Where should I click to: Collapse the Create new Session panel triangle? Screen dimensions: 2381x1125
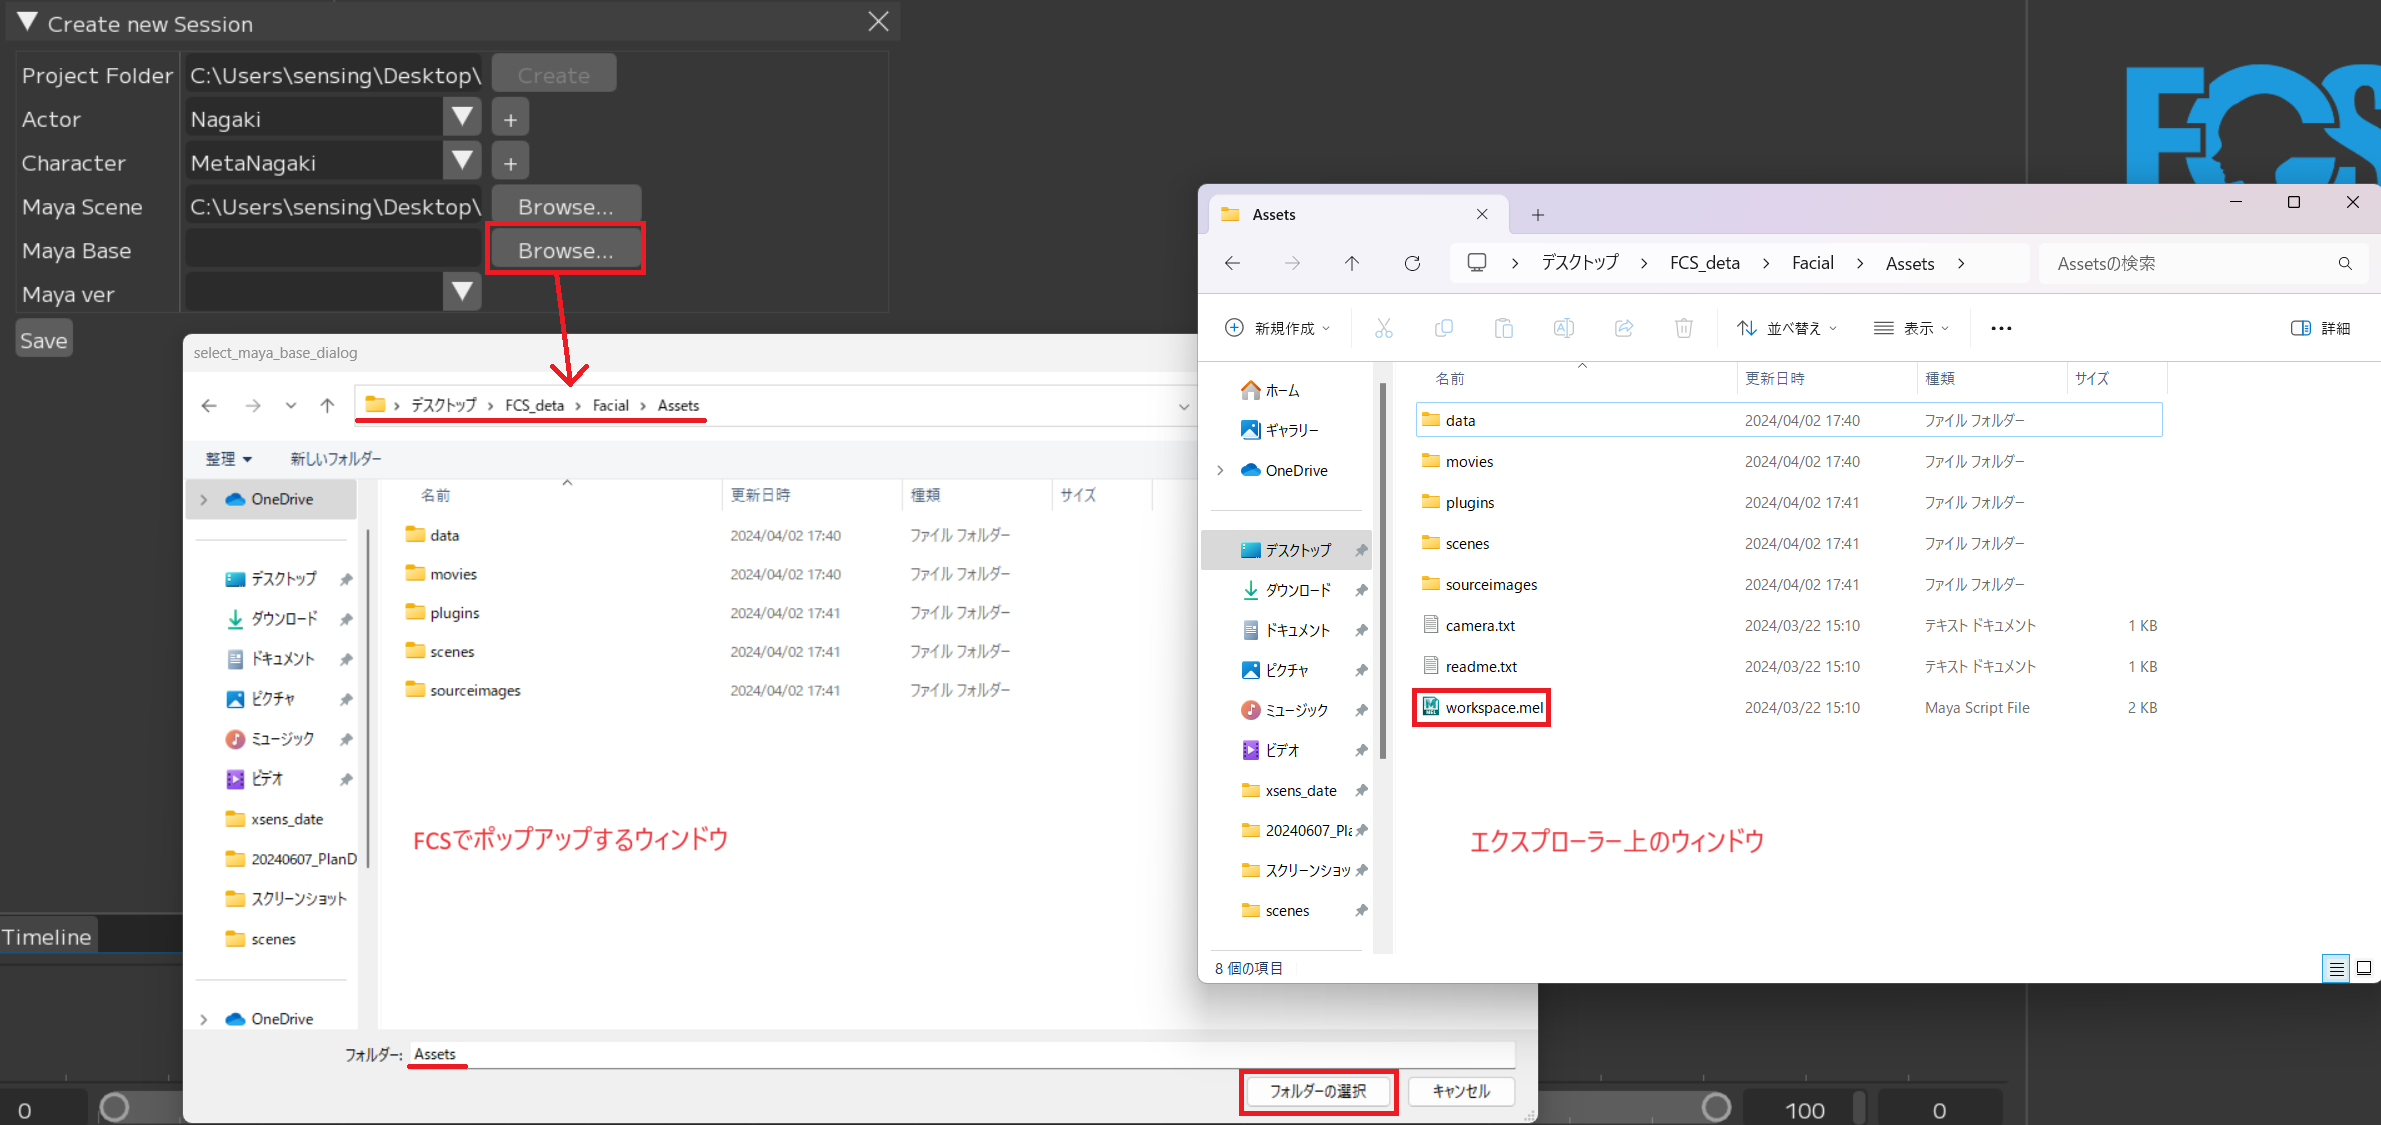(27, 23)
